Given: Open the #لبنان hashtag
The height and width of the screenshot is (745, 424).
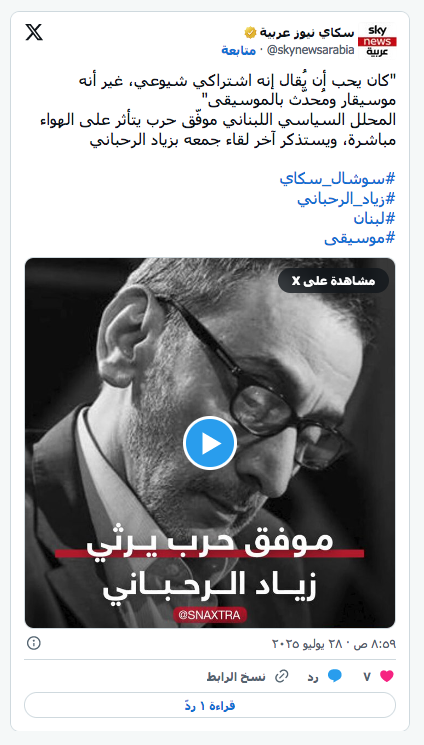Looking at the screenshot, I should pos(375,219).
